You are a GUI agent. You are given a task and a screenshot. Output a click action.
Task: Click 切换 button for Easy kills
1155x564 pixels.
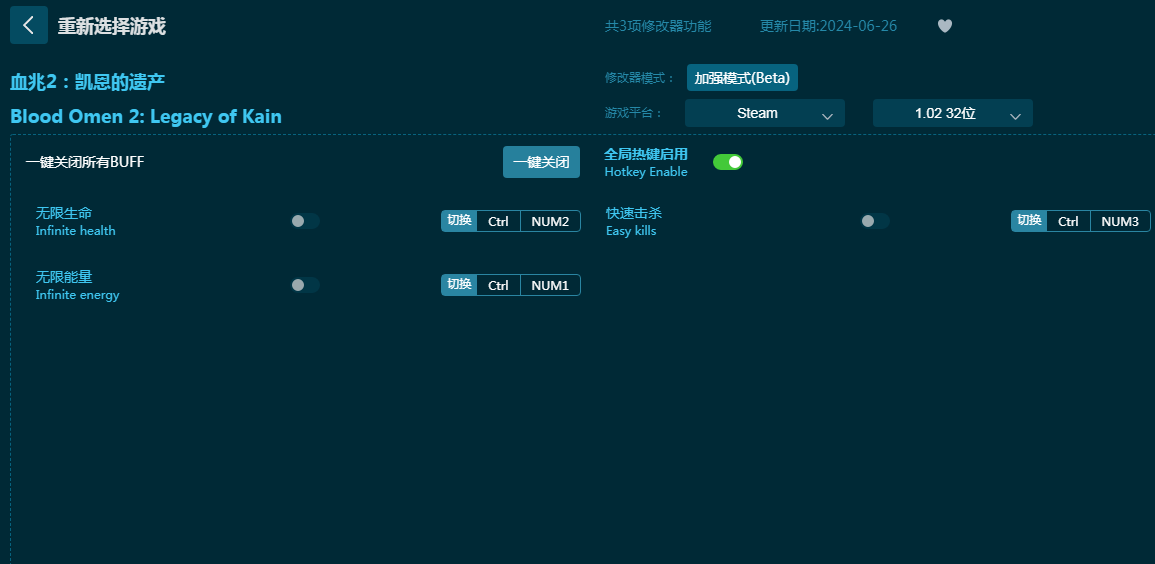coord(1029,221)
